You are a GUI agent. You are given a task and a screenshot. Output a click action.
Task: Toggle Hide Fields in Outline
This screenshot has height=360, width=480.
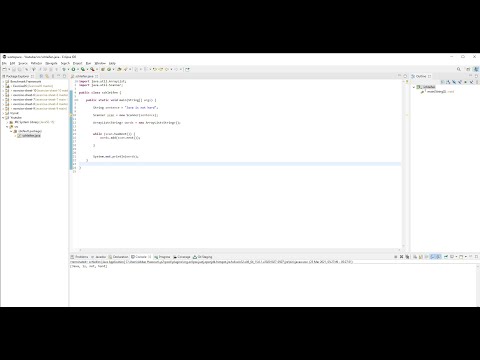pyautogui.click(x=454, y=82)
